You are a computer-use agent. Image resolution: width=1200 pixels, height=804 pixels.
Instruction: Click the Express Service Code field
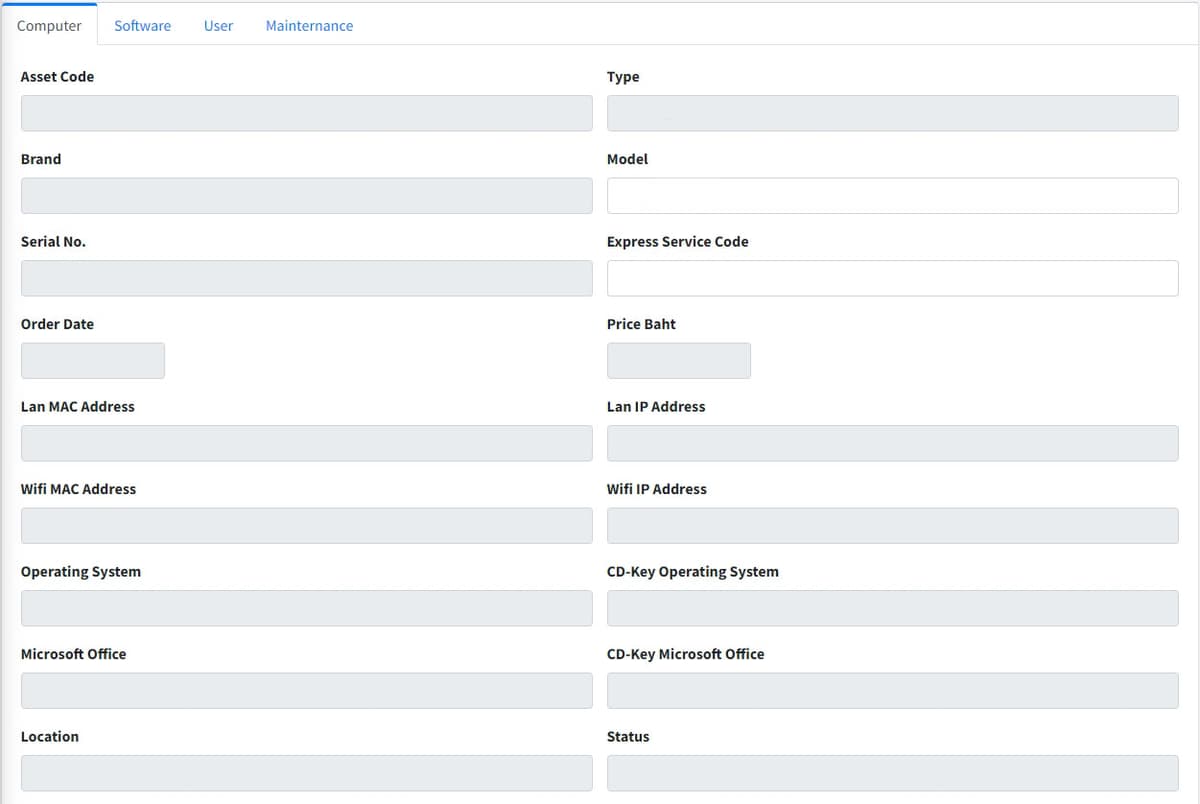pyautogui.click(x=892, y=278)
